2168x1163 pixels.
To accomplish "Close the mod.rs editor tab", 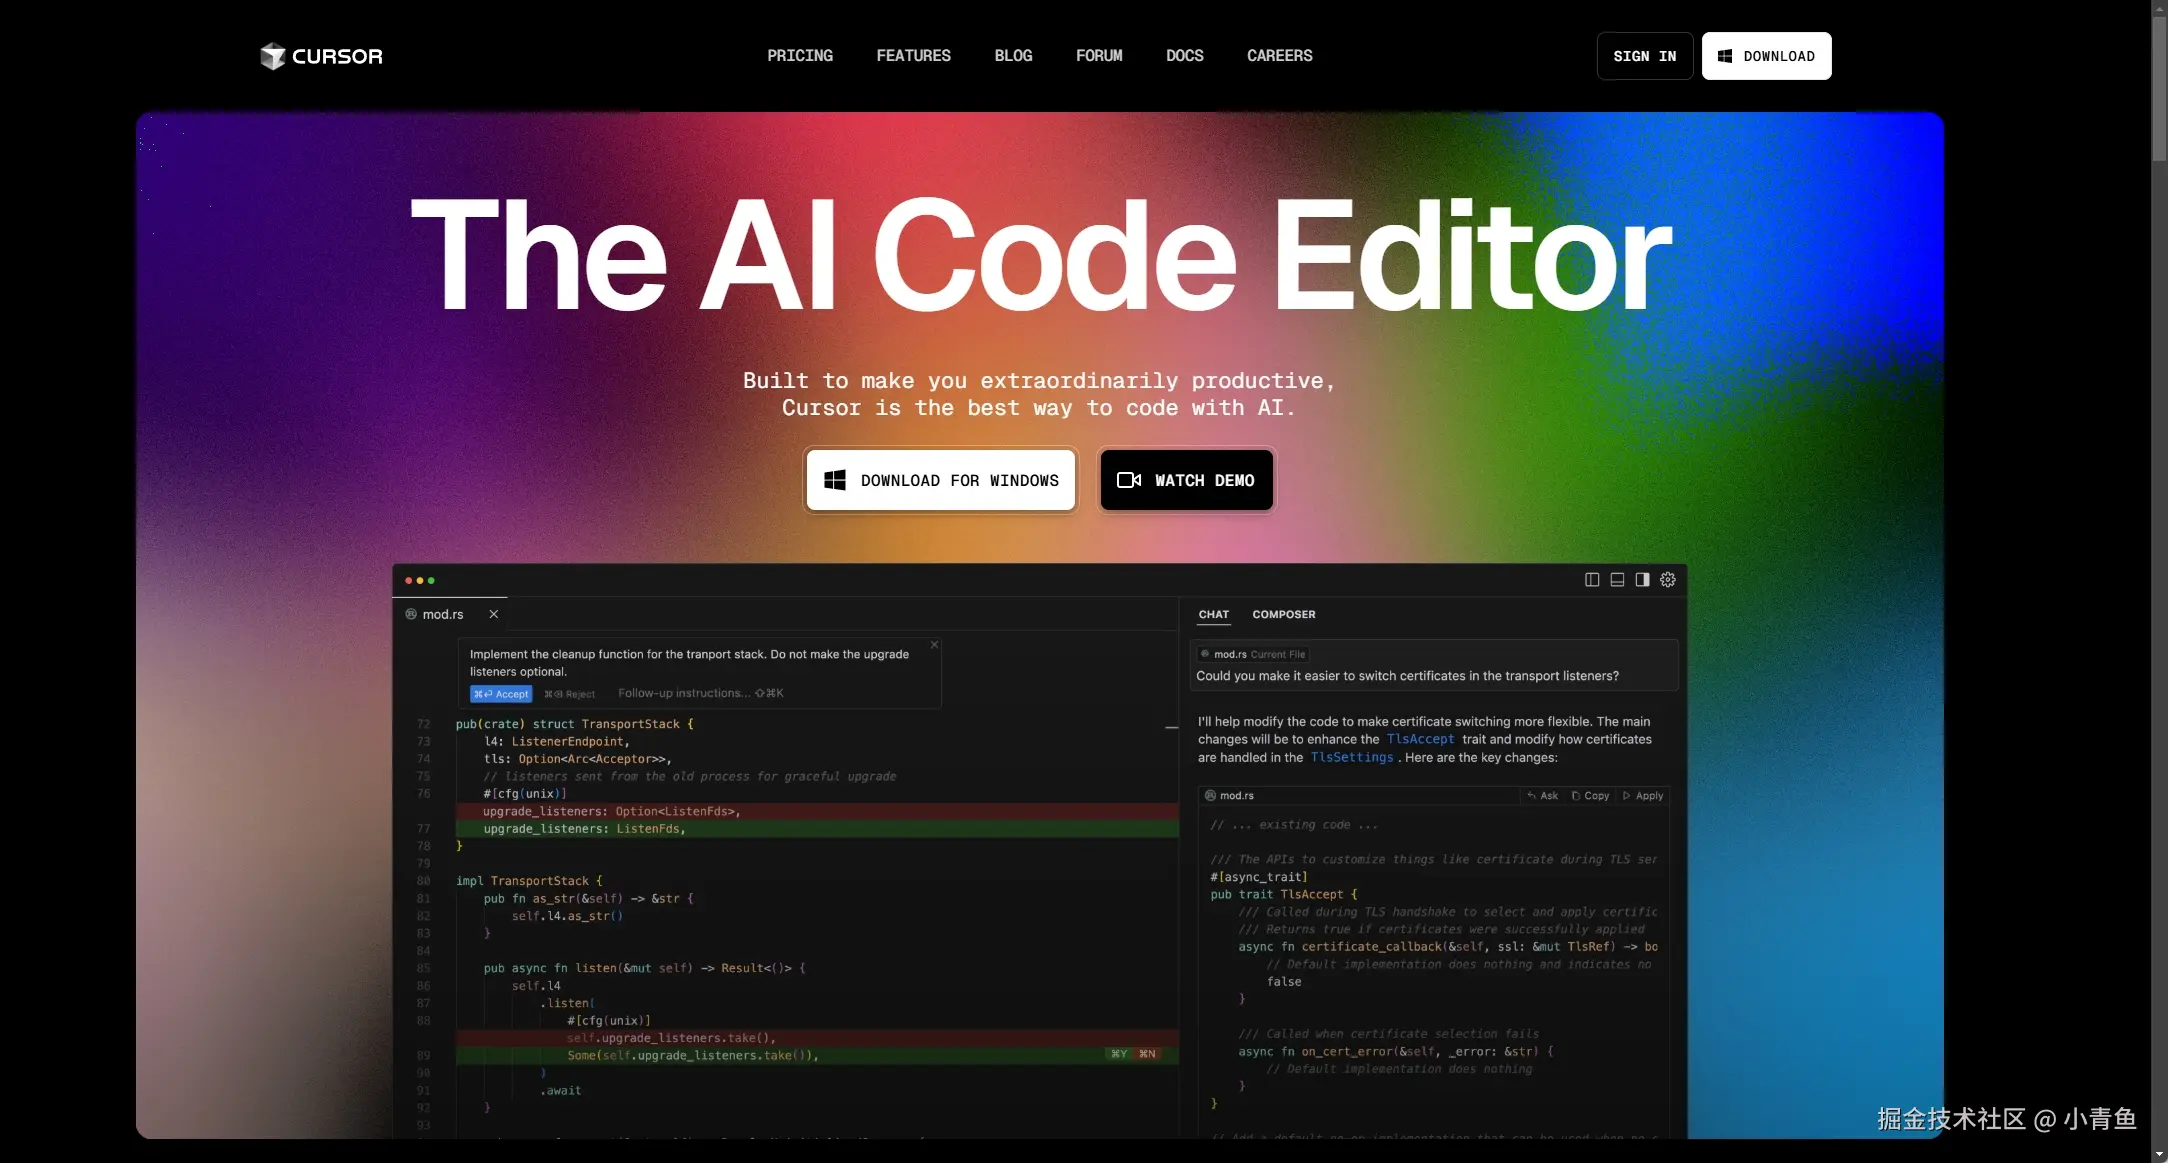I will point(493,614).
